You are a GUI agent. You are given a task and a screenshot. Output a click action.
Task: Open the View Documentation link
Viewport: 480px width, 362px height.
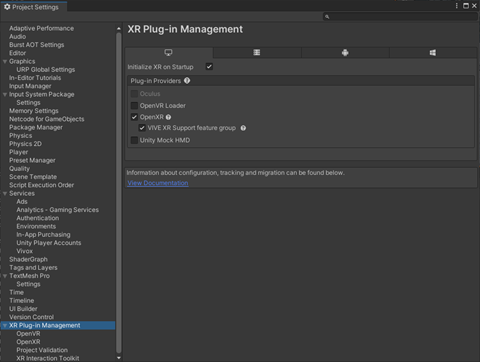[158, 183]
